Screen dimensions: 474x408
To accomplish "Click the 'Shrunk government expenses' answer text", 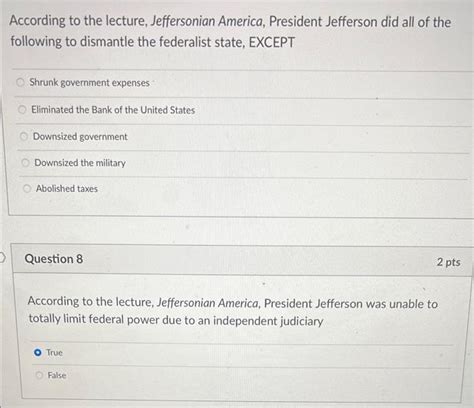I will pyautogui.click(x=89, y=82).
